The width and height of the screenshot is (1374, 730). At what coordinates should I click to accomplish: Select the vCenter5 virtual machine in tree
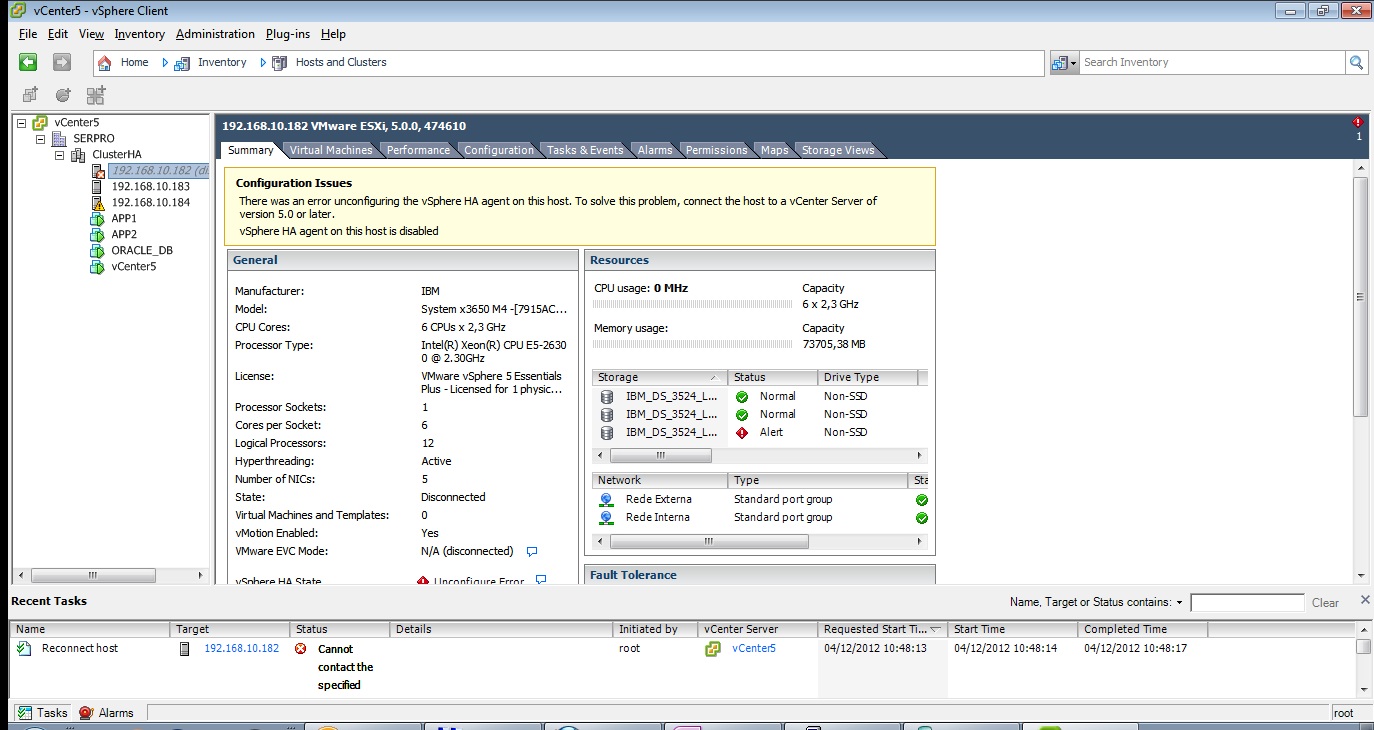click(133, 266)
